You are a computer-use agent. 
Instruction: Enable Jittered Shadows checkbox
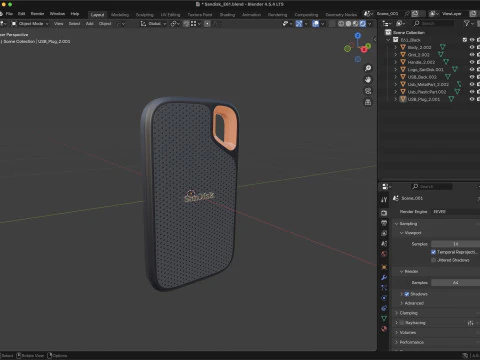tap(433, 260)
